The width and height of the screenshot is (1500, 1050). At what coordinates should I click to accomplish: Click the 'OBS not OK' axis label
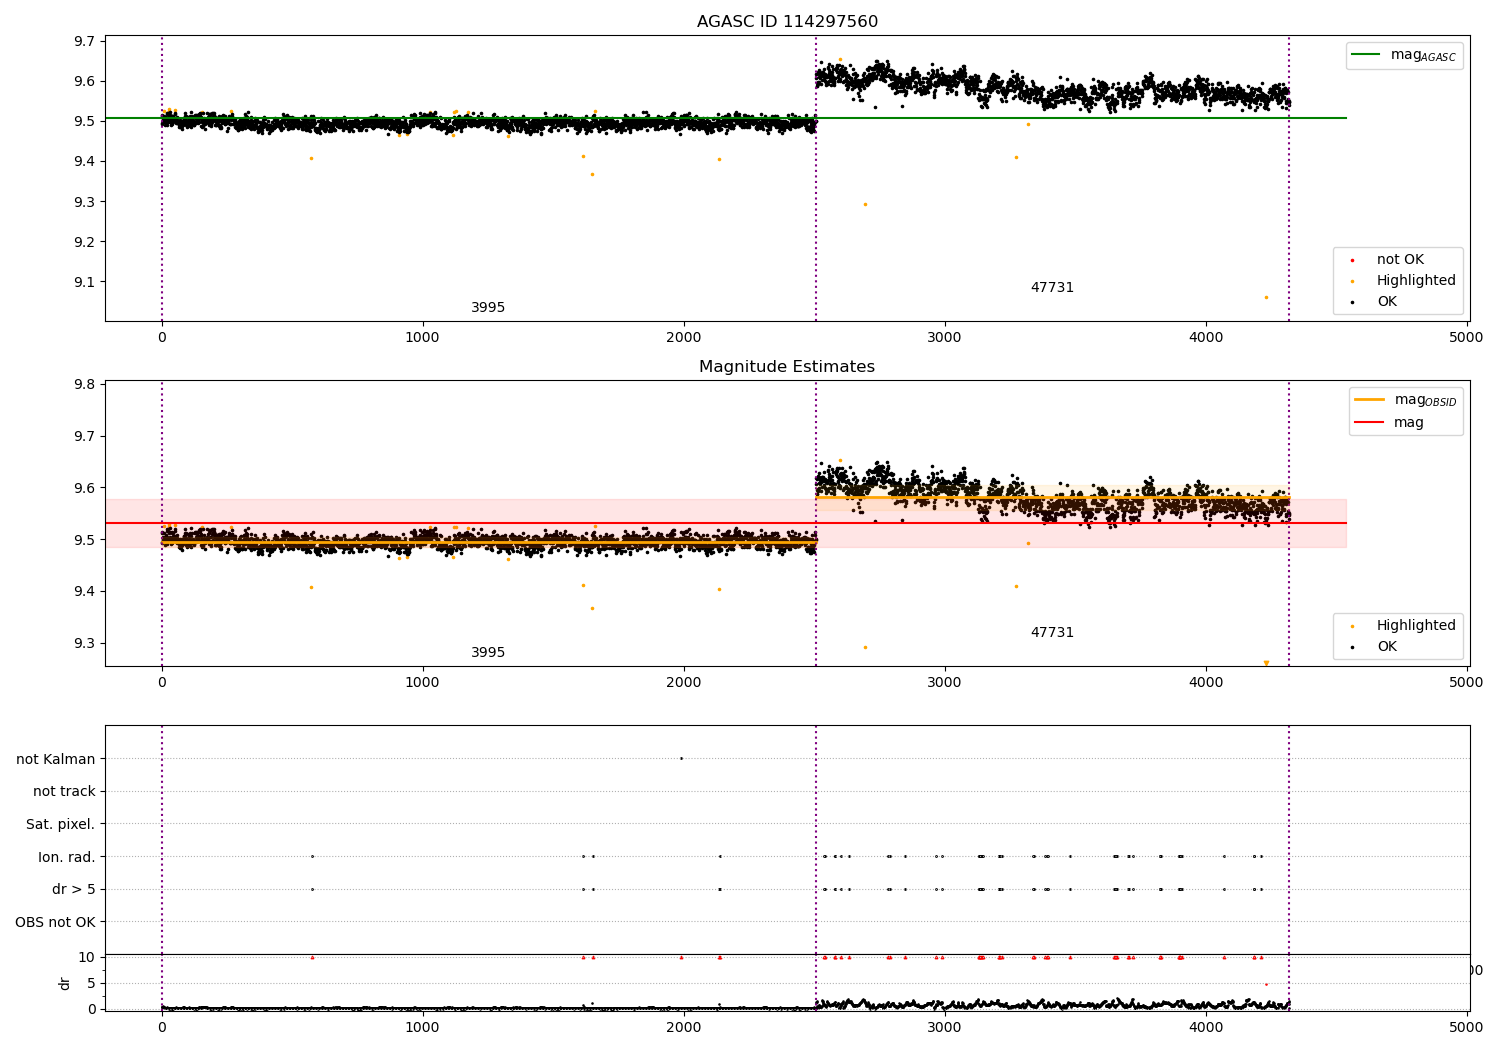[x=56, y=922]
